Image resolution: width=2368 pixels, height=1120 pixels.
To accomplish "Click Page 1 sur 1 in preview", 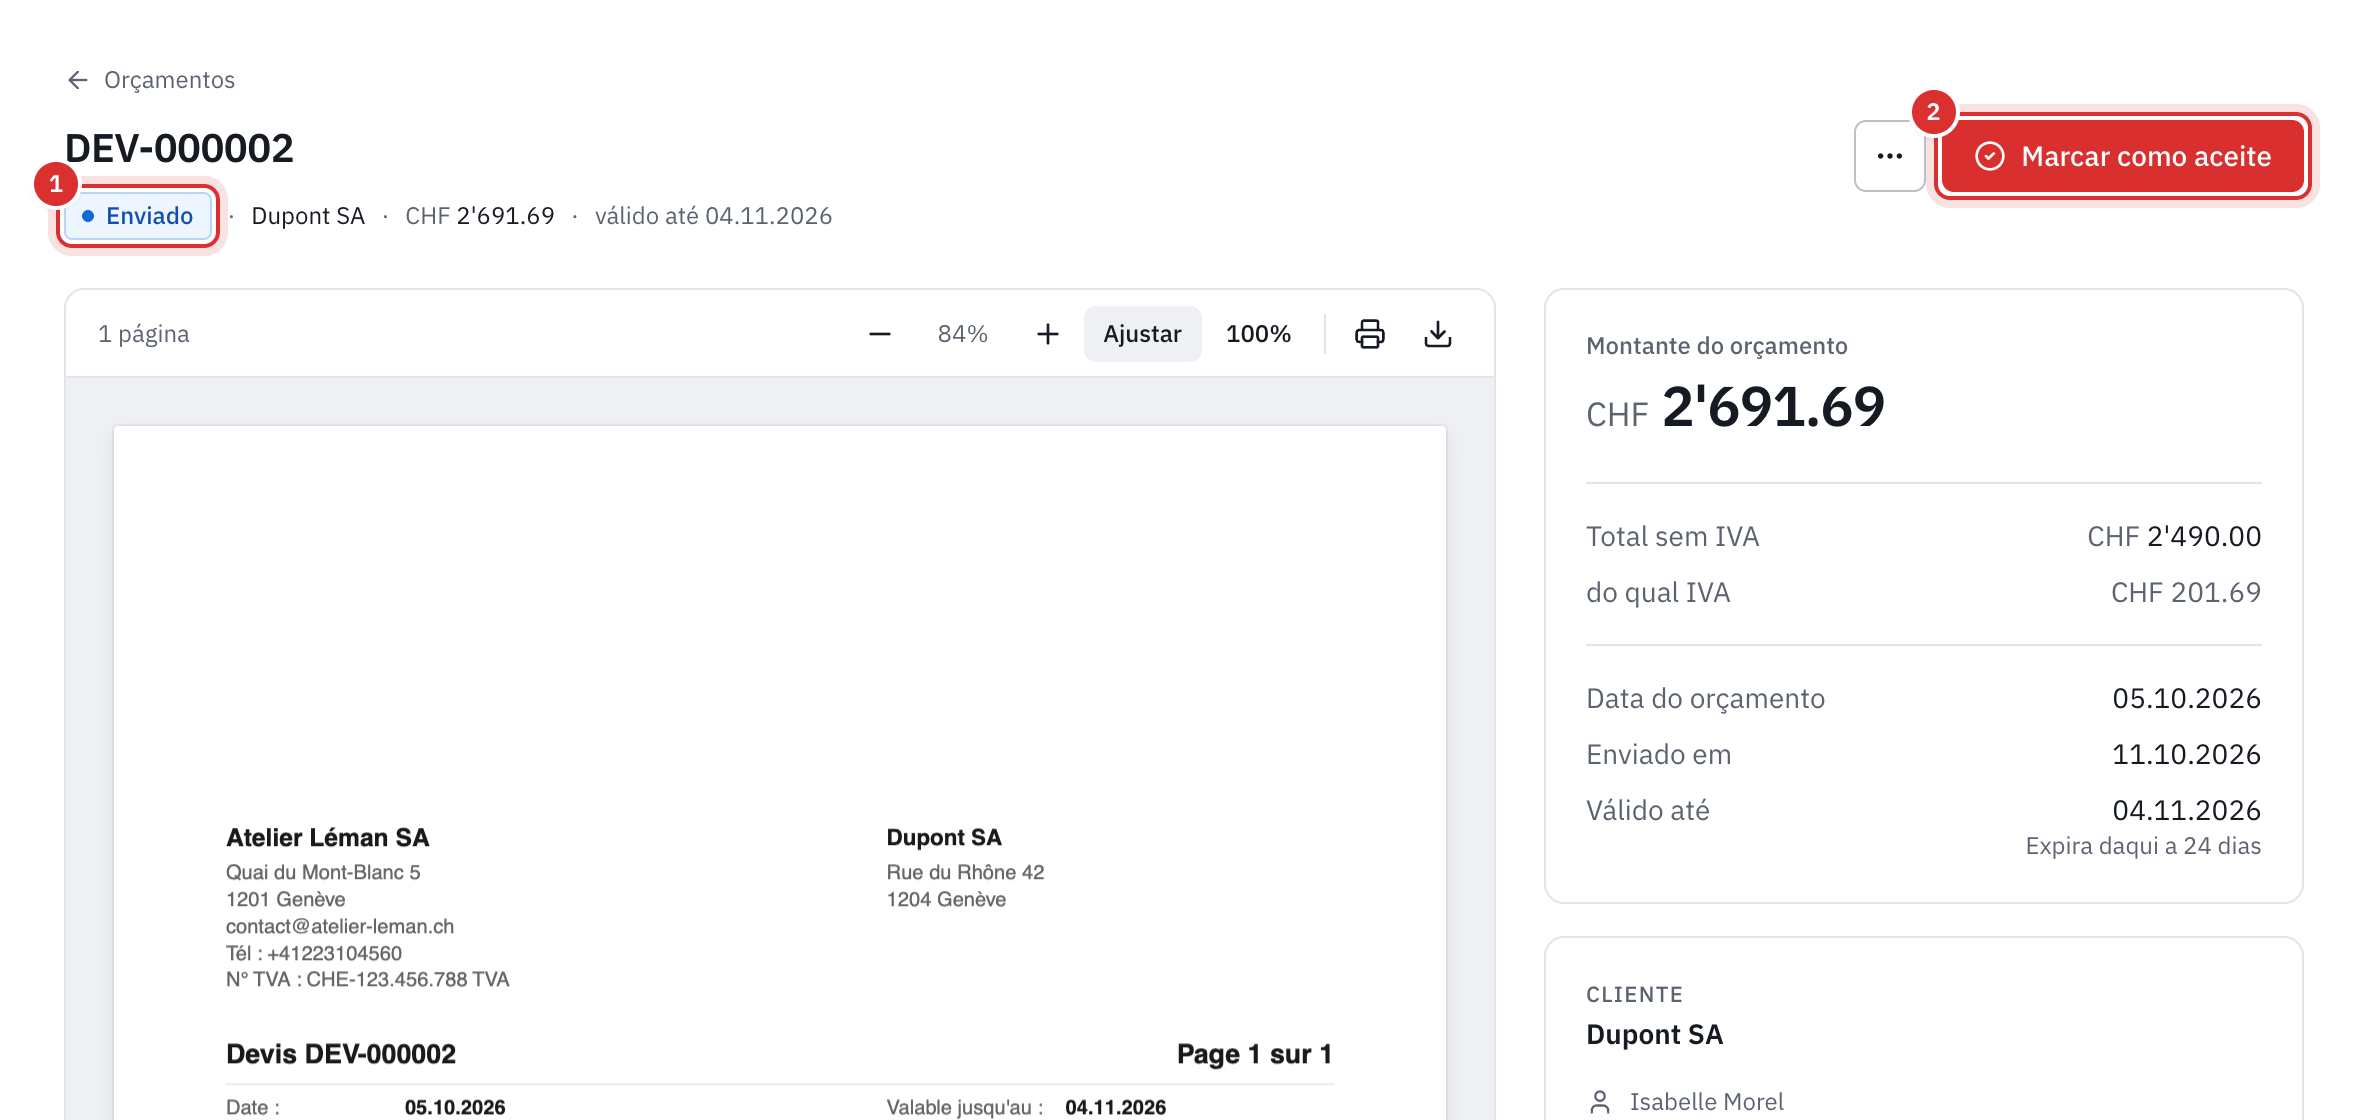I will 1254,1054.
